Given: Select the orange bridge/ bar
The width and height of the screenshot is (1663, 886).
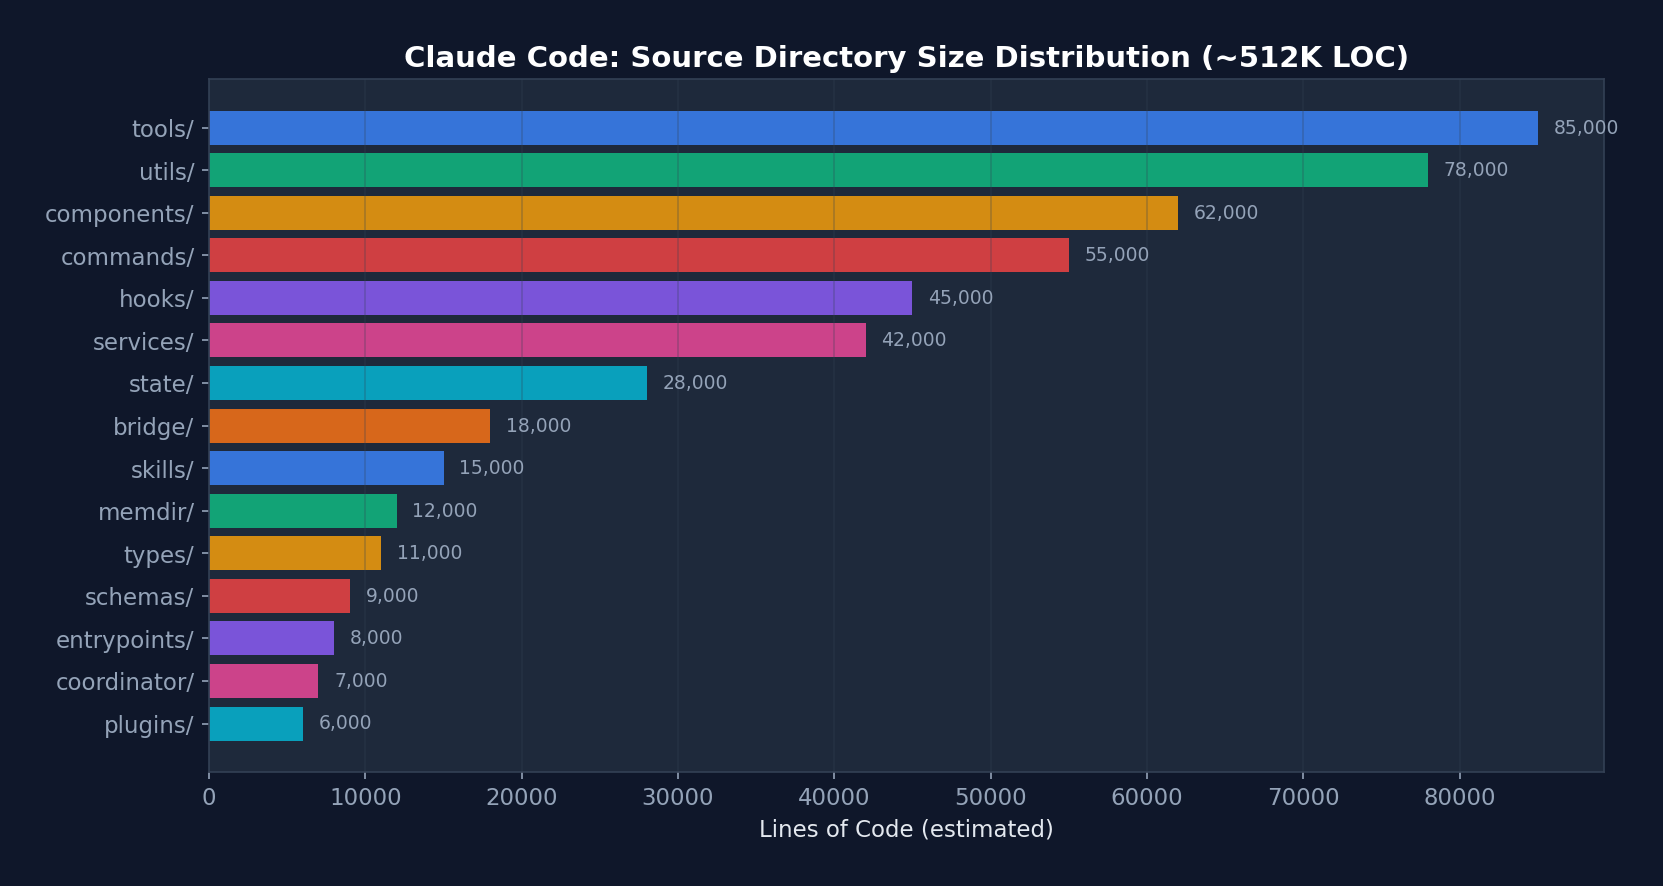Looking at the screenshot, I should [x=349, y=426].
